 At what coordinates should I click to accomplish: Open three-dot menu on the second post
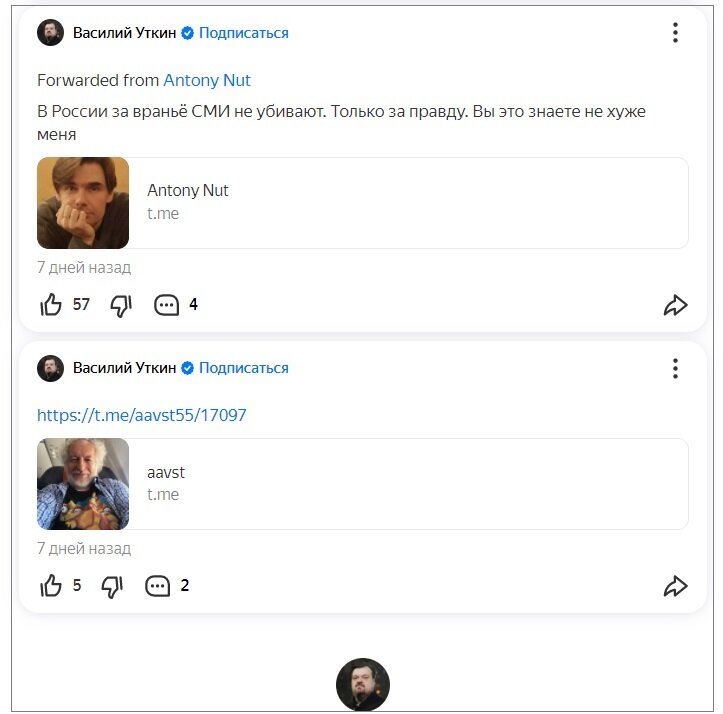point(675,368)
